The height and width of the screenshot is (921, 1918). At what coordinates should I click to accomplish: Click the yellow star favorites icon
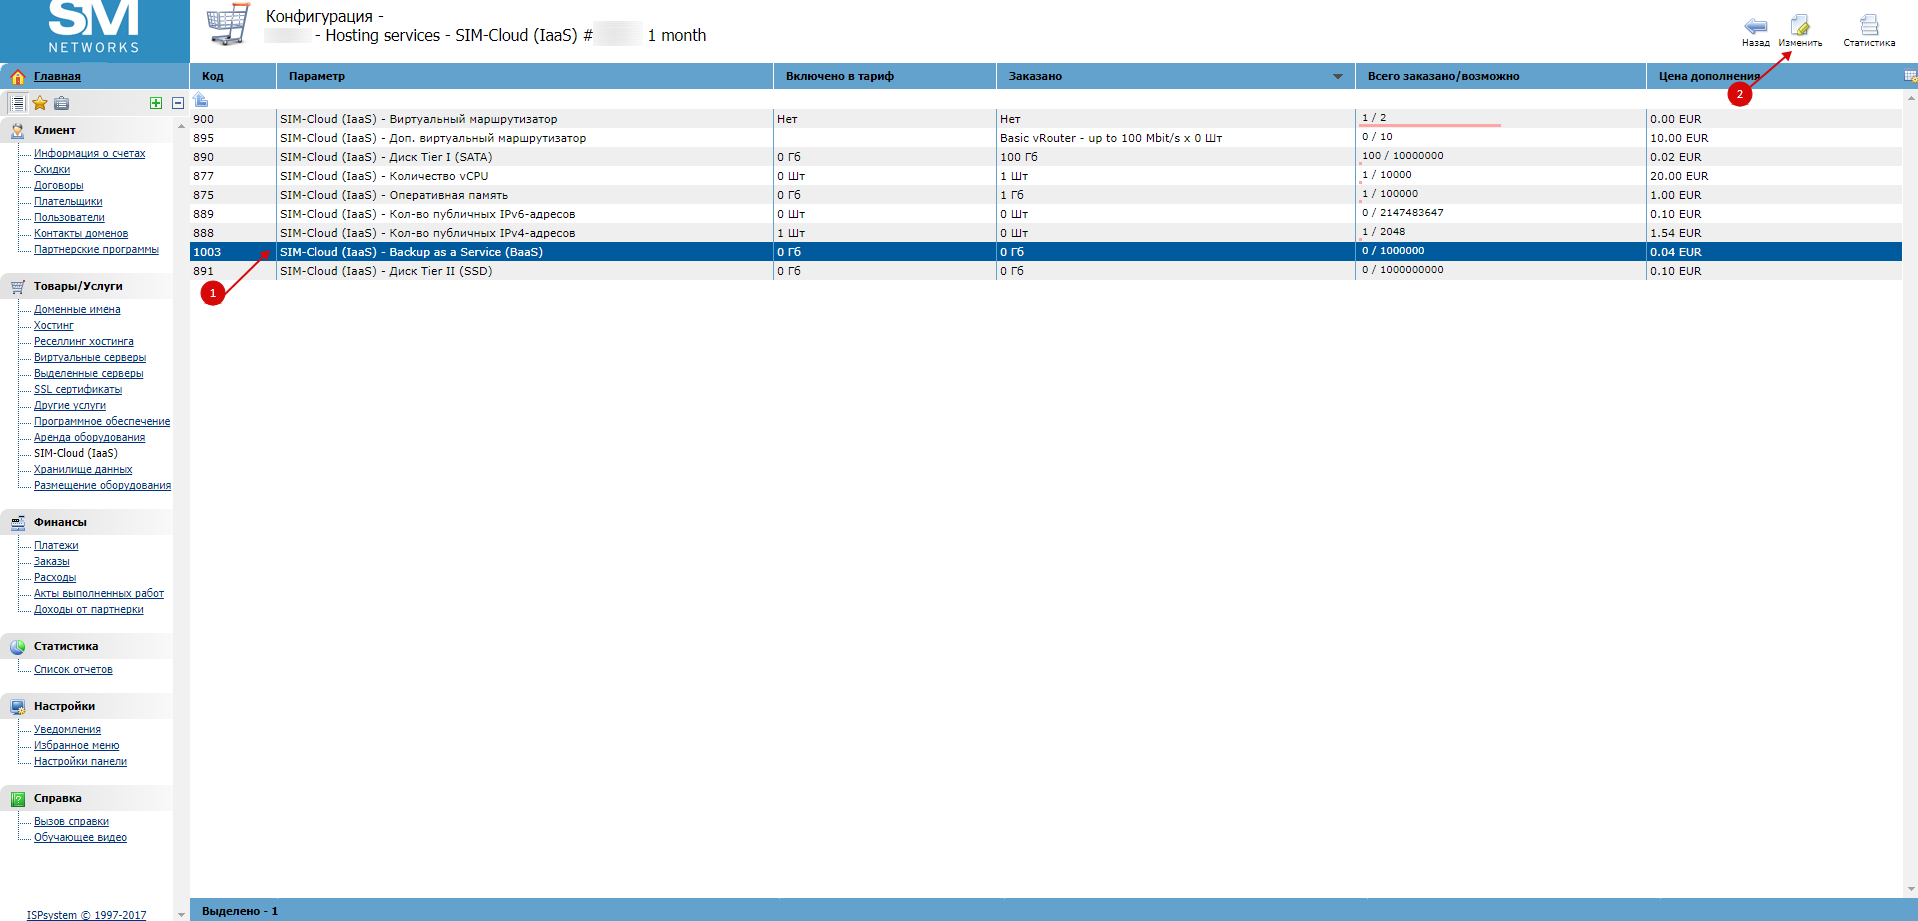[x=40, y=103]
